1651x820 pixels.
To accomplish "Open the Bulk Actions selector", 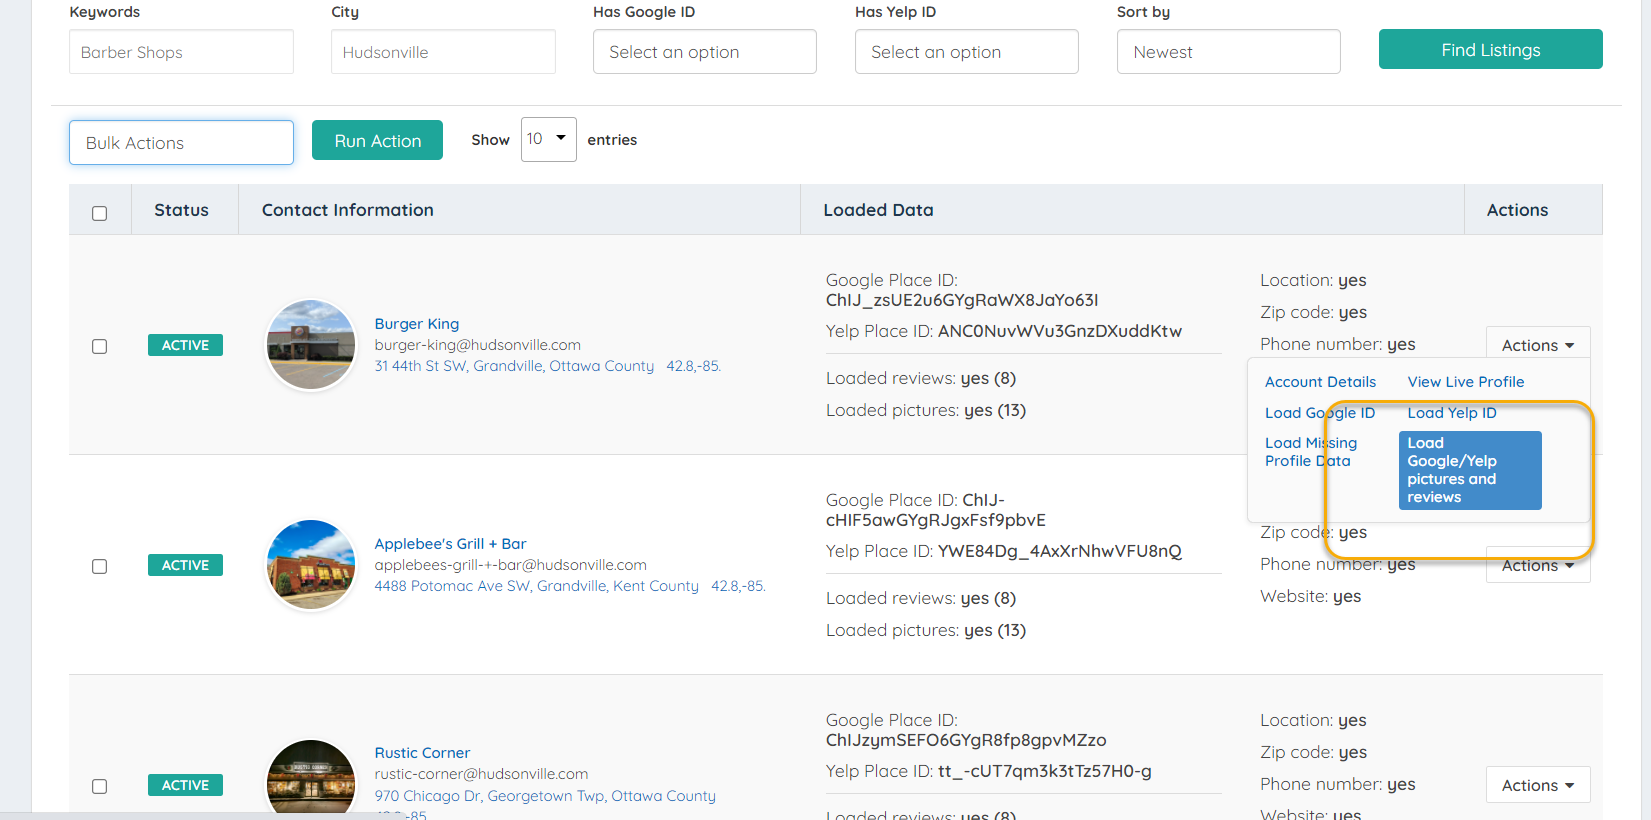I will point(181,143).
